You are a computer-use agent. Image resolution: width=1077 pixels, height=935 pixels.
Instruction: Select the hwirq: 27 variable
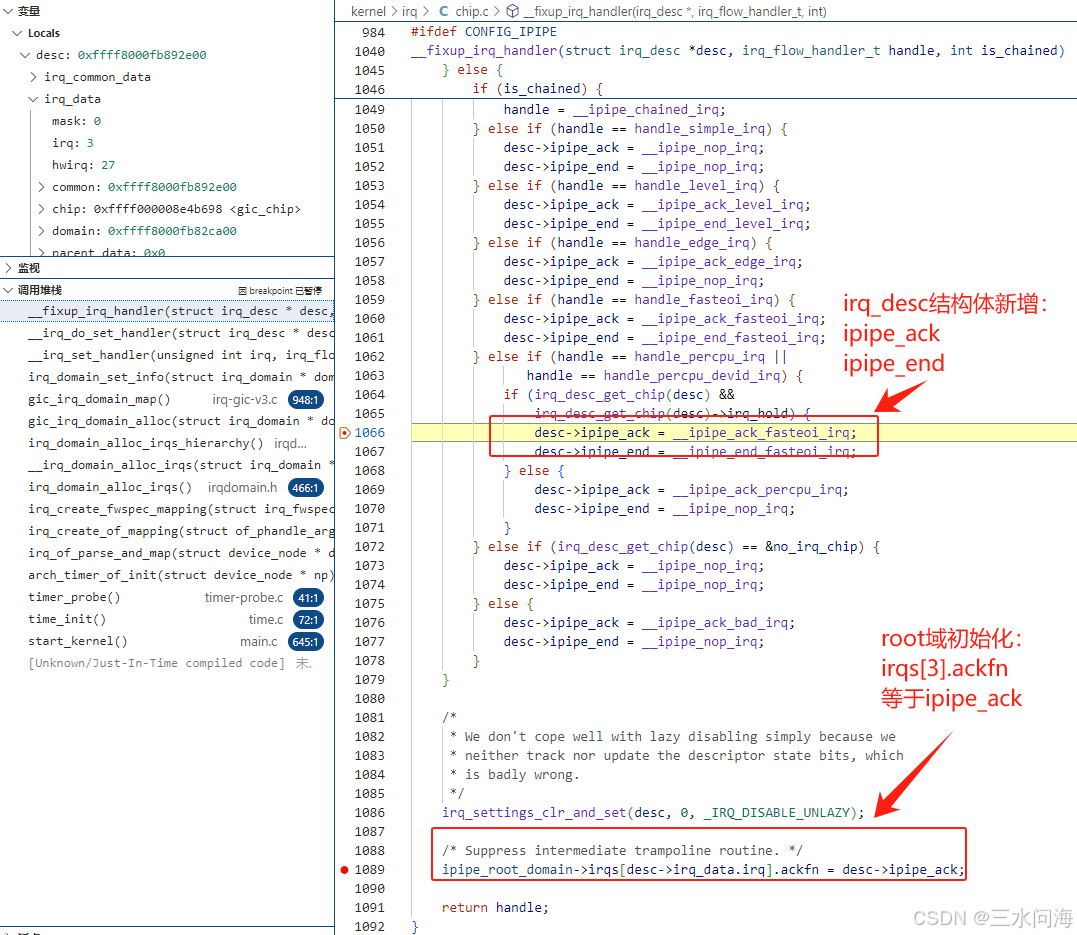tap(84, 165)
